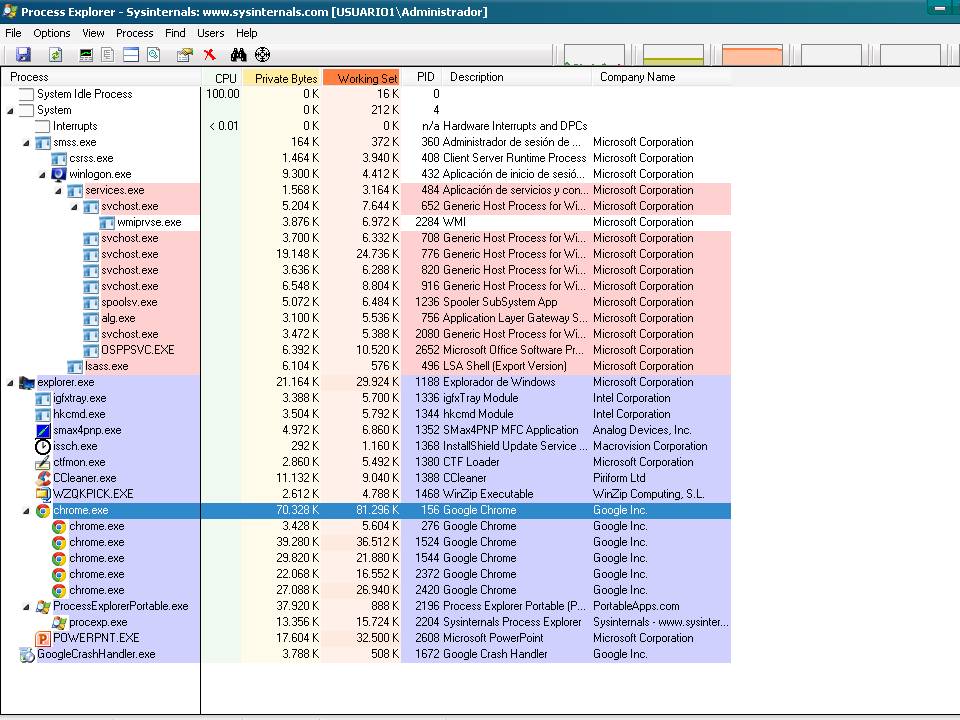Click the Refresh Now toolbar icon
Screen dimensions: 960x720
pos(56,54)
